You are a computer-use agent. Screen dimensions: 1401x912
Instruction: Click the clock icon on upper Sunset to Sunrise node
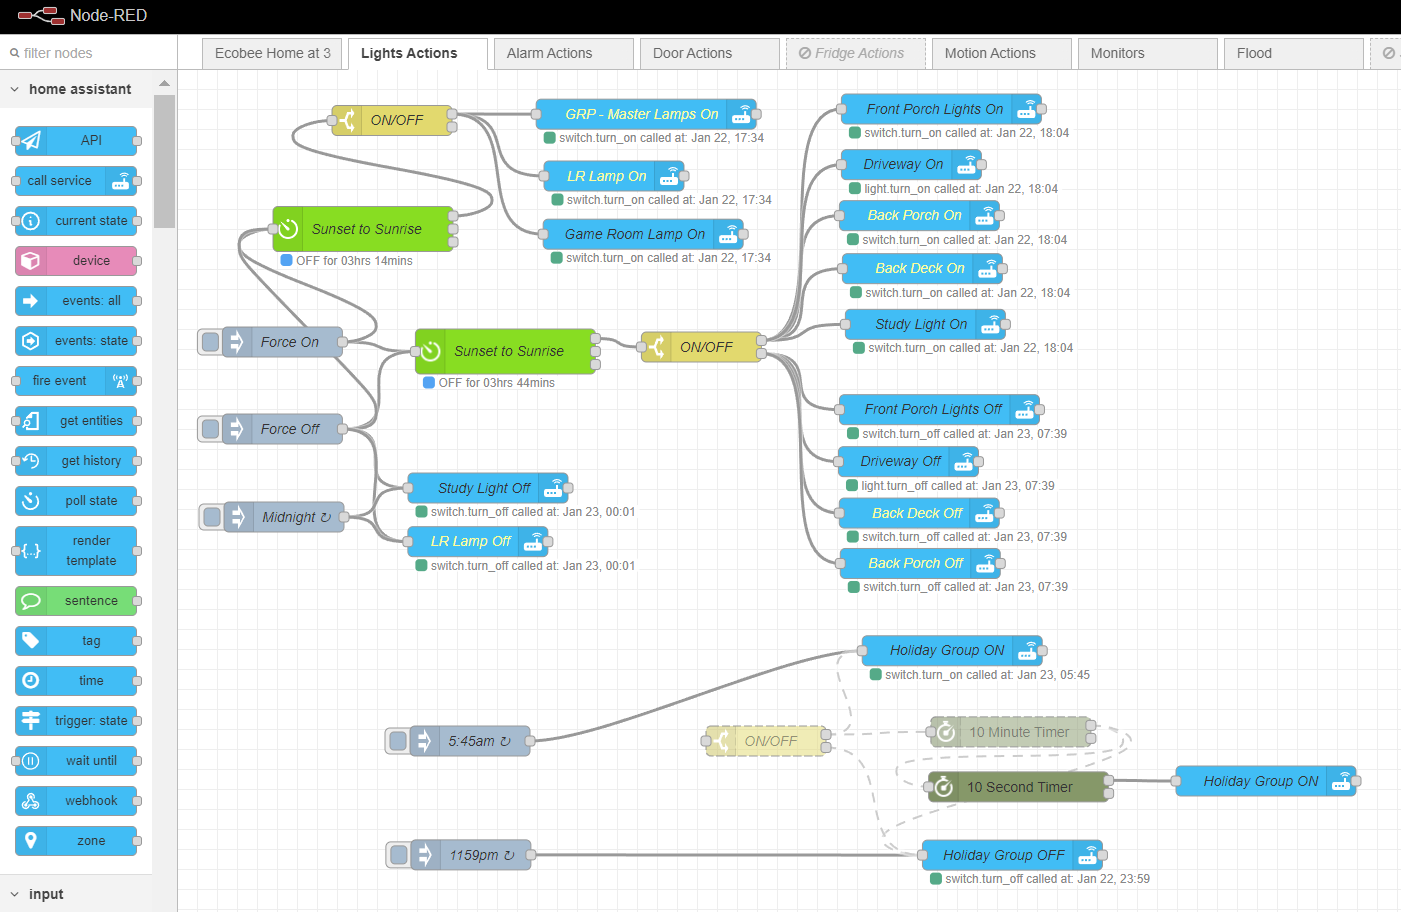tap(288, 229)
